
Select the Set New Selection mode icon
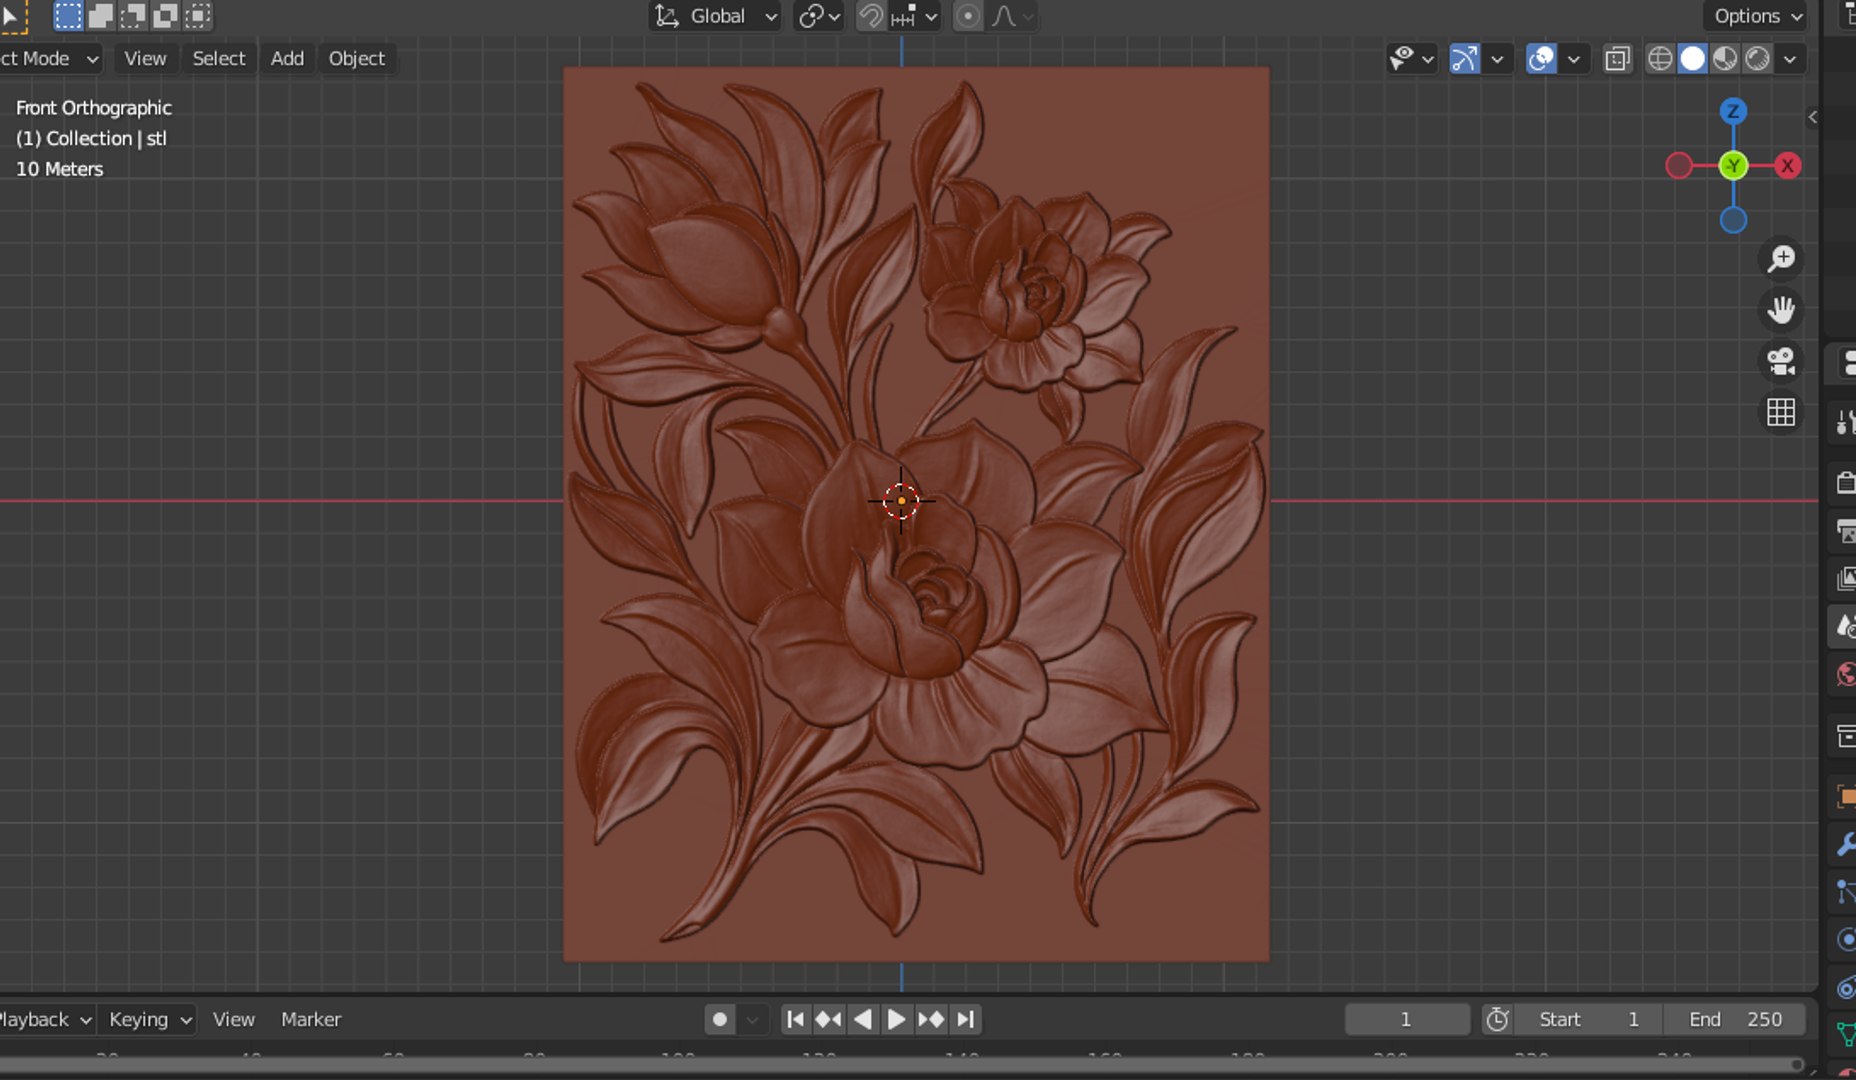(68, 15)
